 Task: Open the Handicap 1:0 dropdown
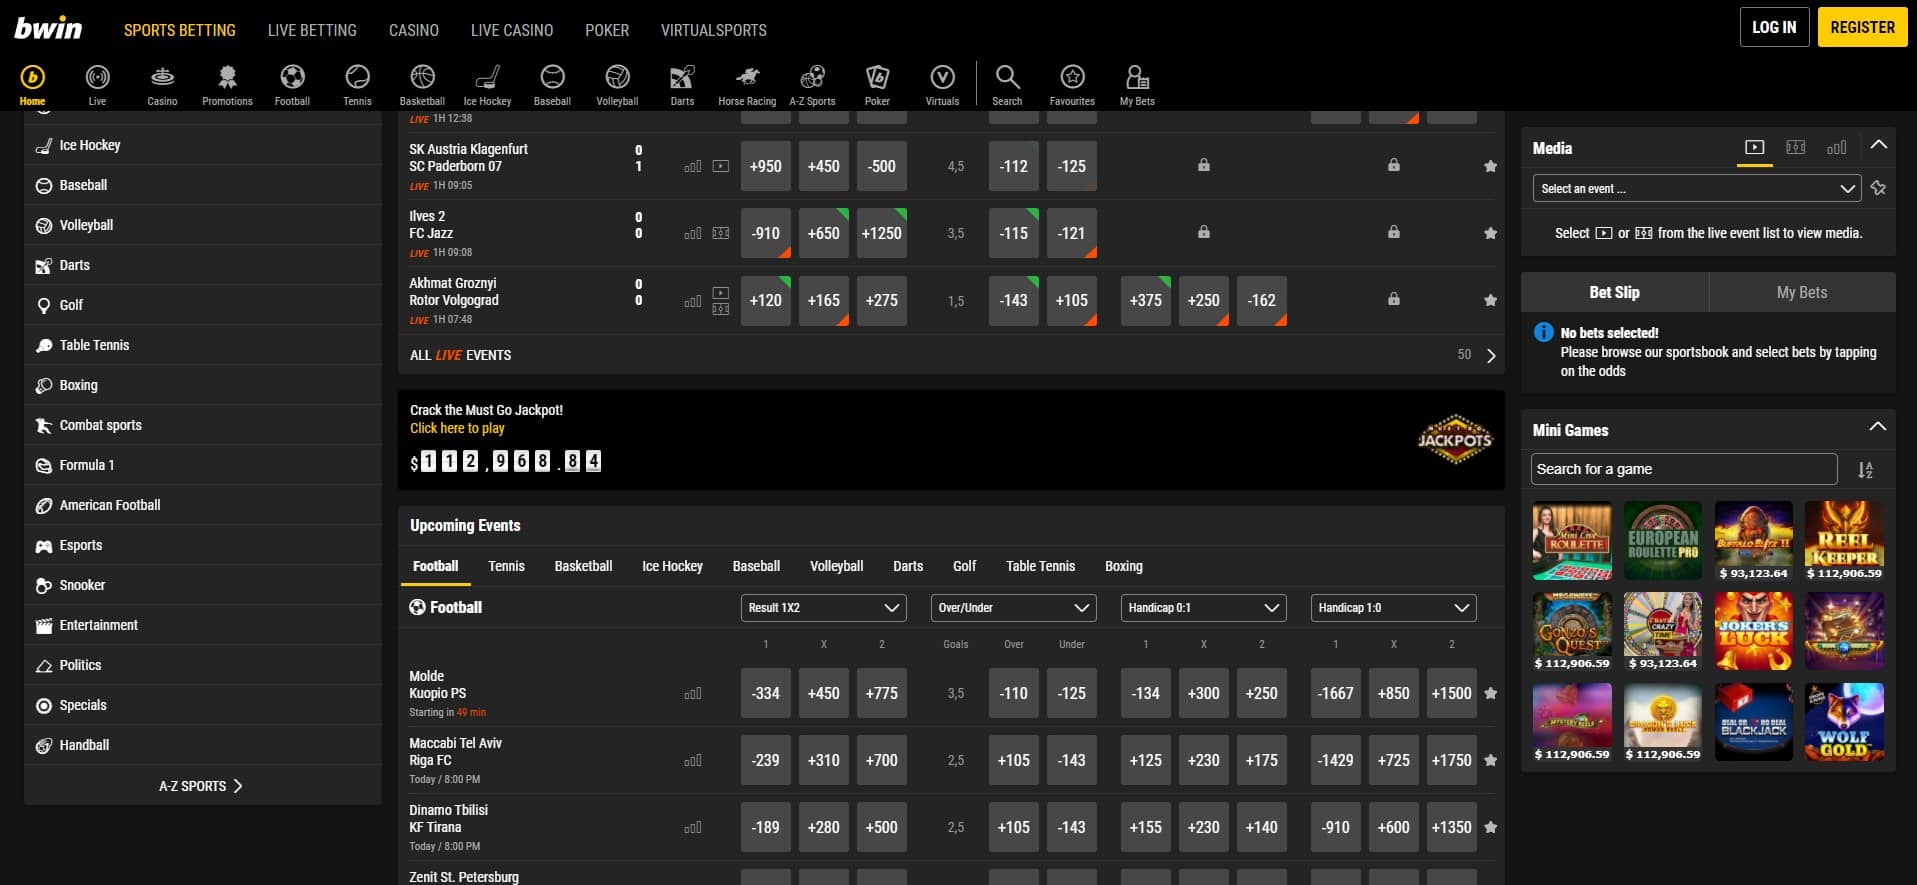pyautogui.click(x=1394, y=607)
